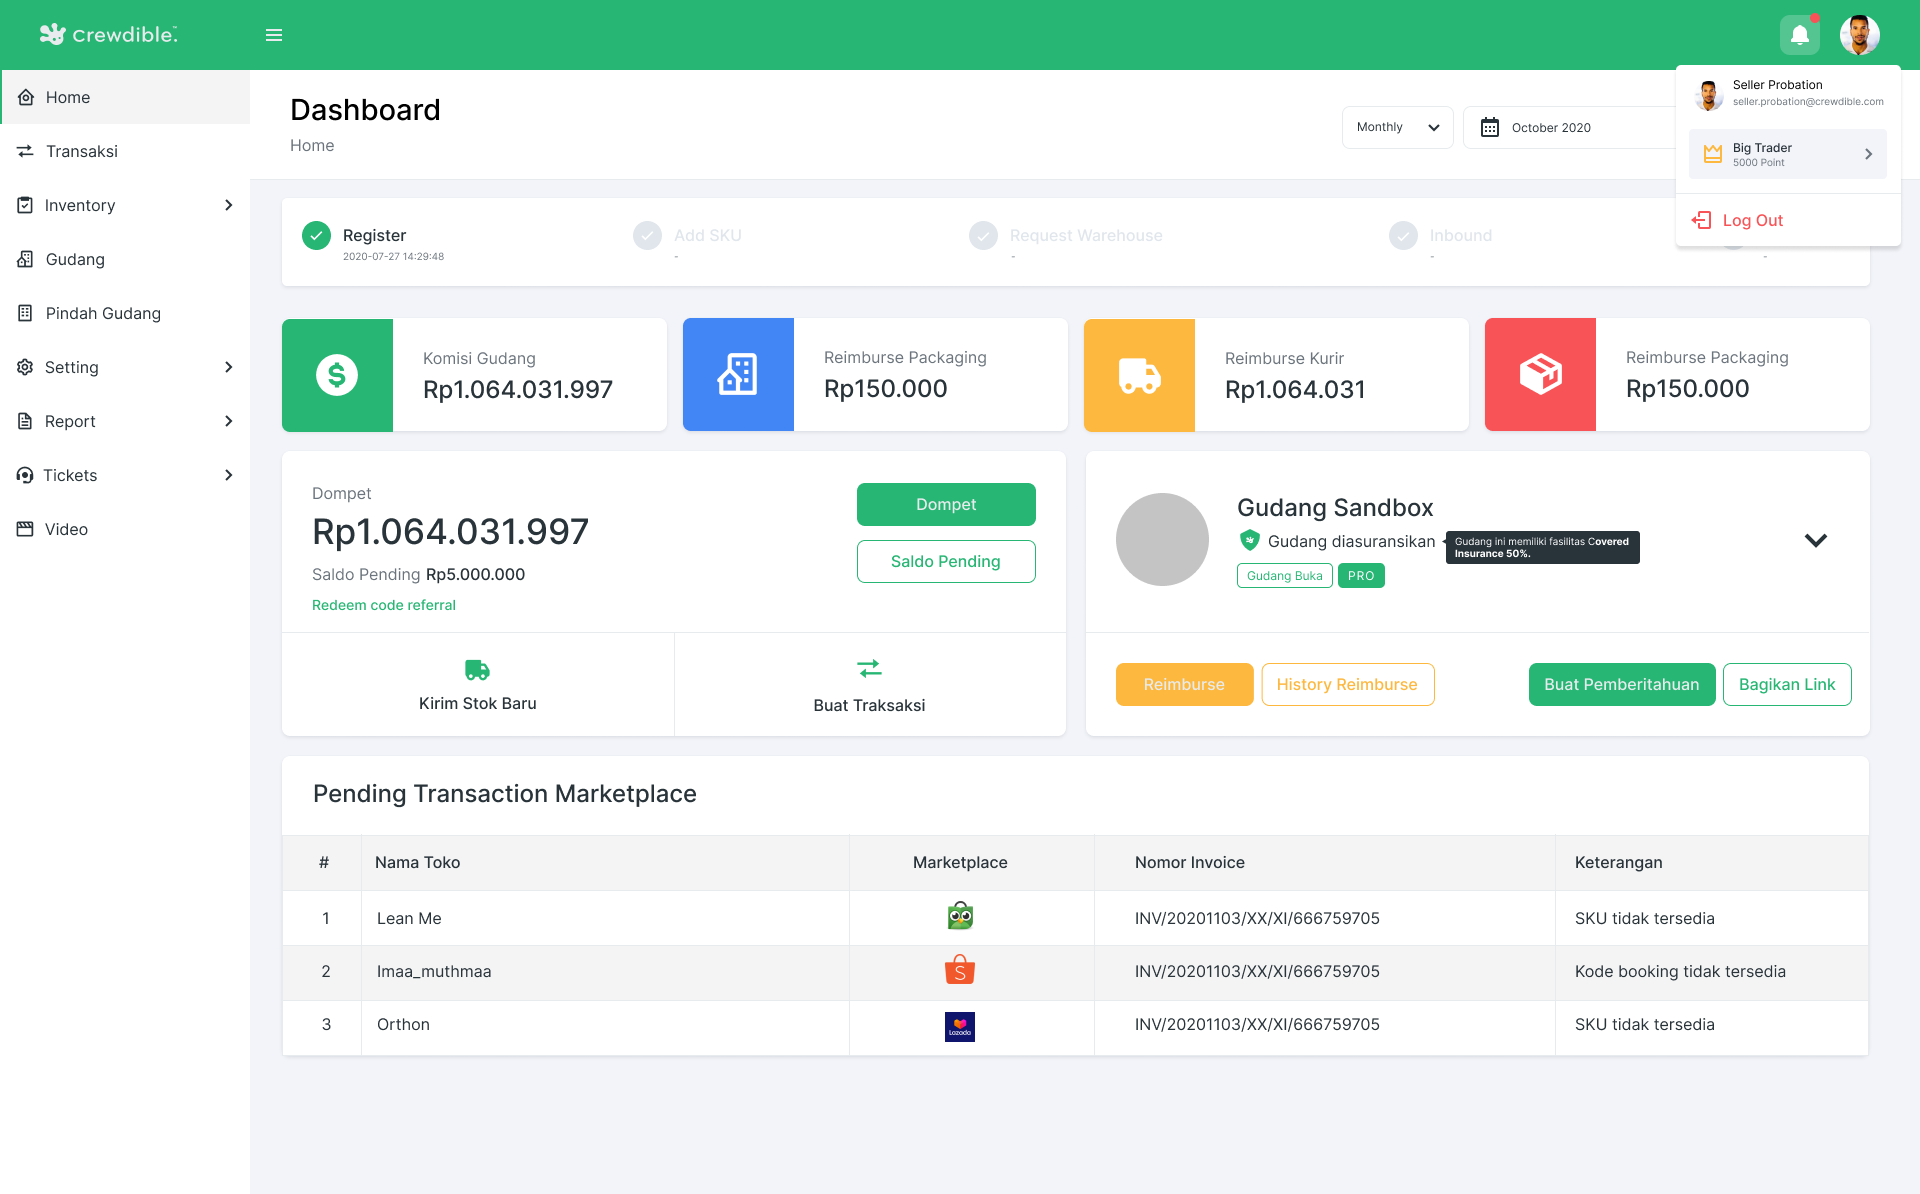Select the Add SKU progress step
The height and width of the screenshot is (1194, 1920).
coord(648,236)
